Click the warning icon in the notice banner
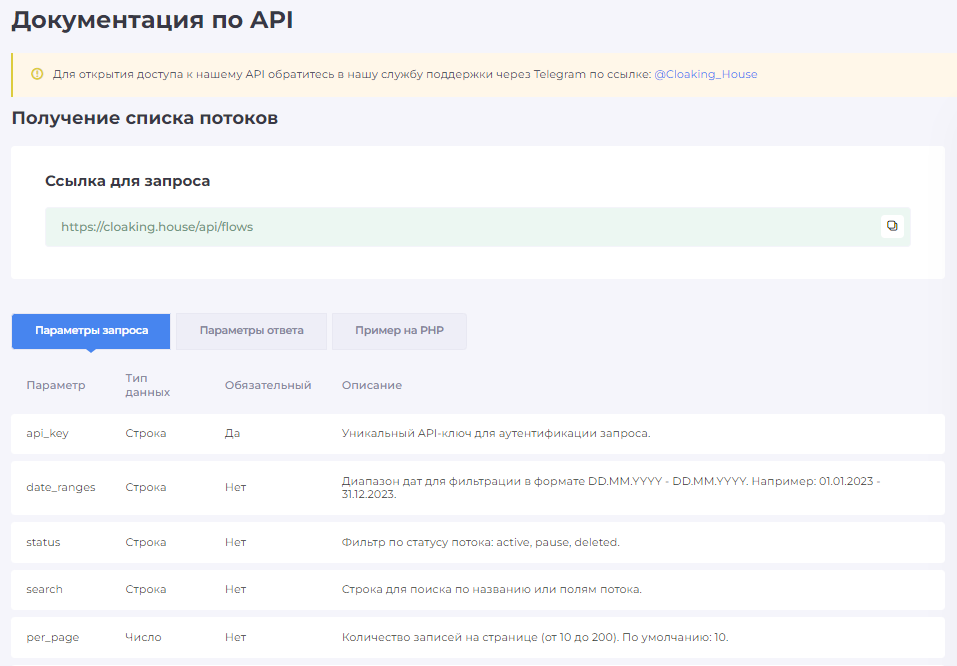This screenshot has height=666, width=957. (37, 74)
